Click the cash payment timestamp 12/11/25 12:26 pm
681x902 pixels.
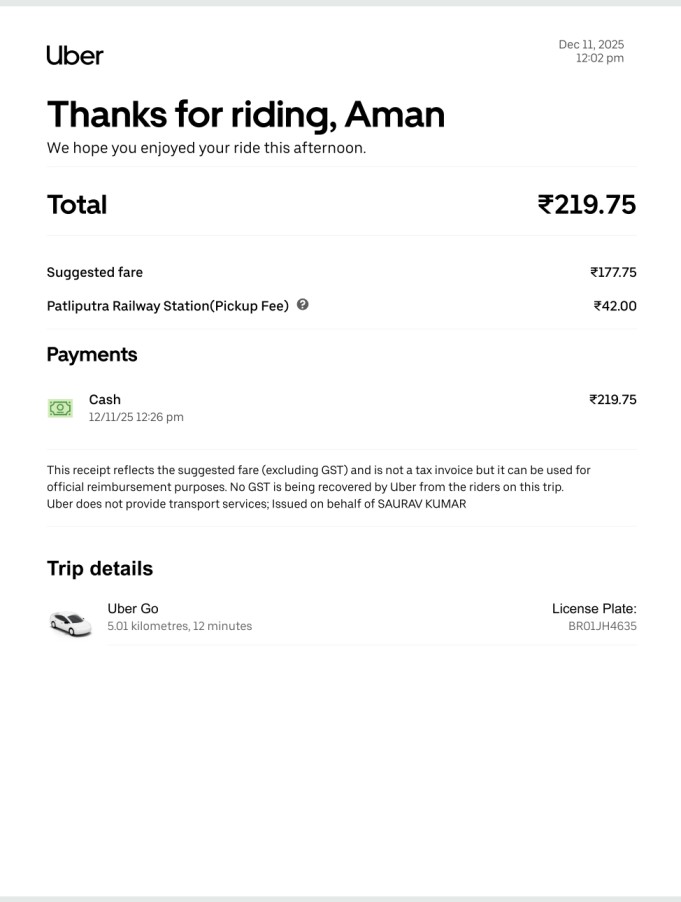pyautogui.click(x=136, y=417)
